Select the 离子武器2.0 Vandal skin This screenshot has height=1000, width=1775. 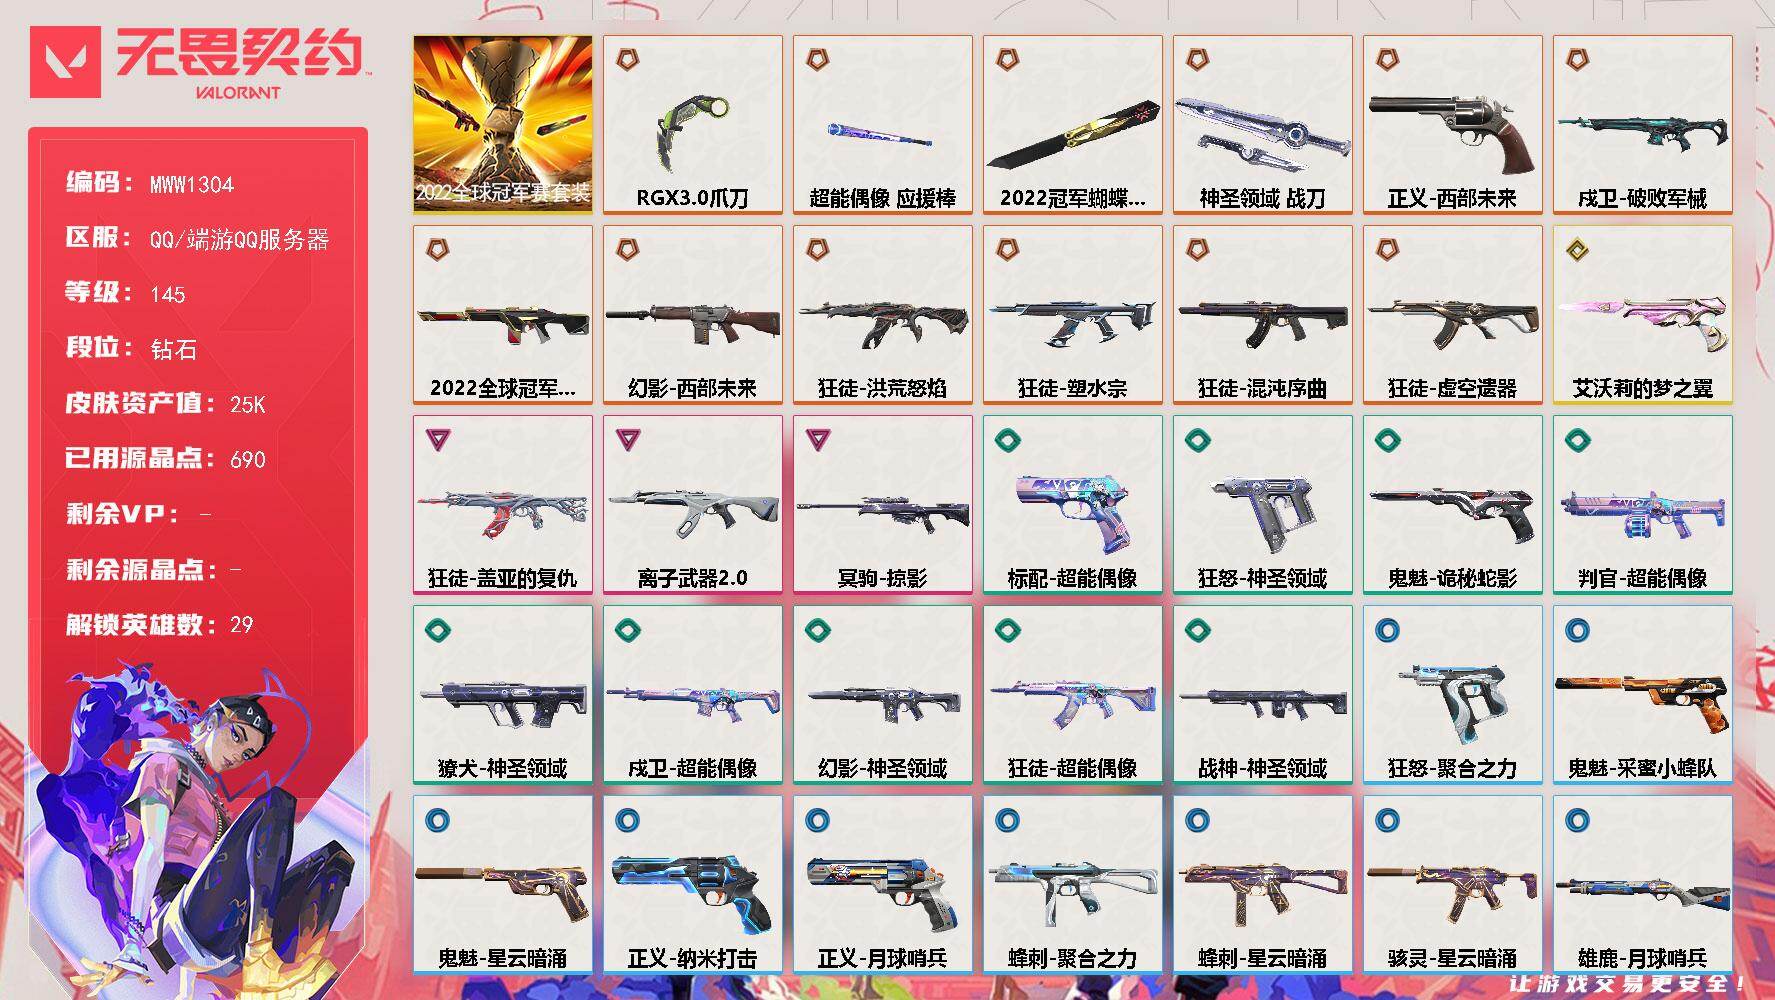[692, 505]
